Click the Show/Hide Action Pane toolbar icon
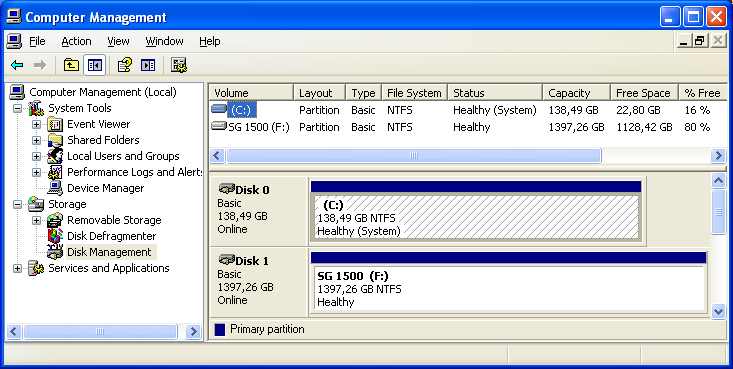 click(148, 65)
